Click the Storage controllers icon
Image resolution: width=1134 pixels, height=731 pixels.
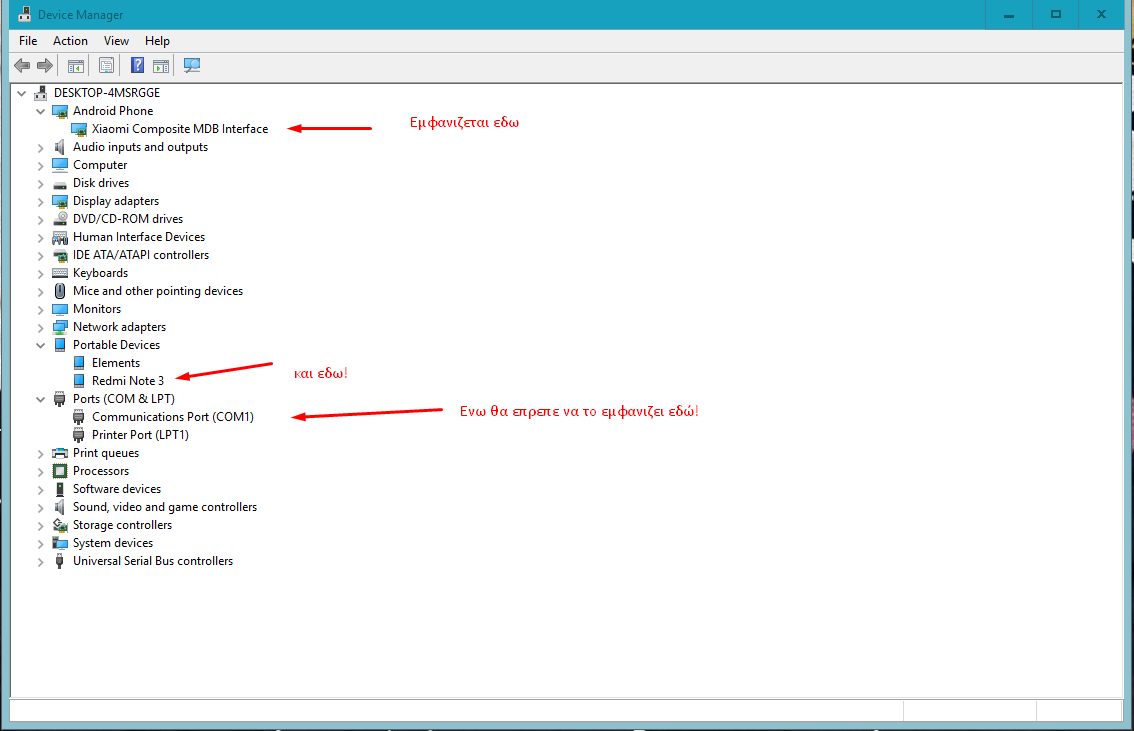pyautogui.click(x=60, y=526)
